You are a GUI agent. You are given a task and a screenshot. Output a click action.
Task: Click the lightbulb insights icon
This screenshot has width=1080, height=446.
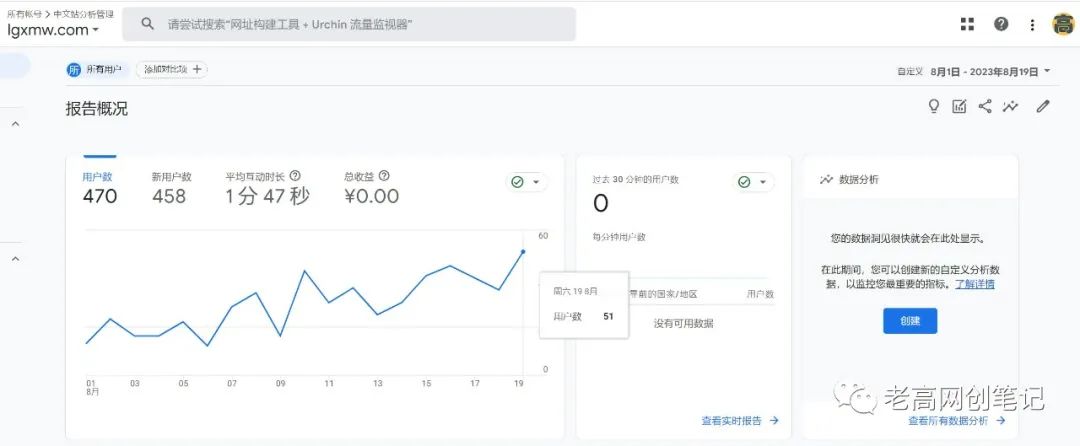coord(934,106)
